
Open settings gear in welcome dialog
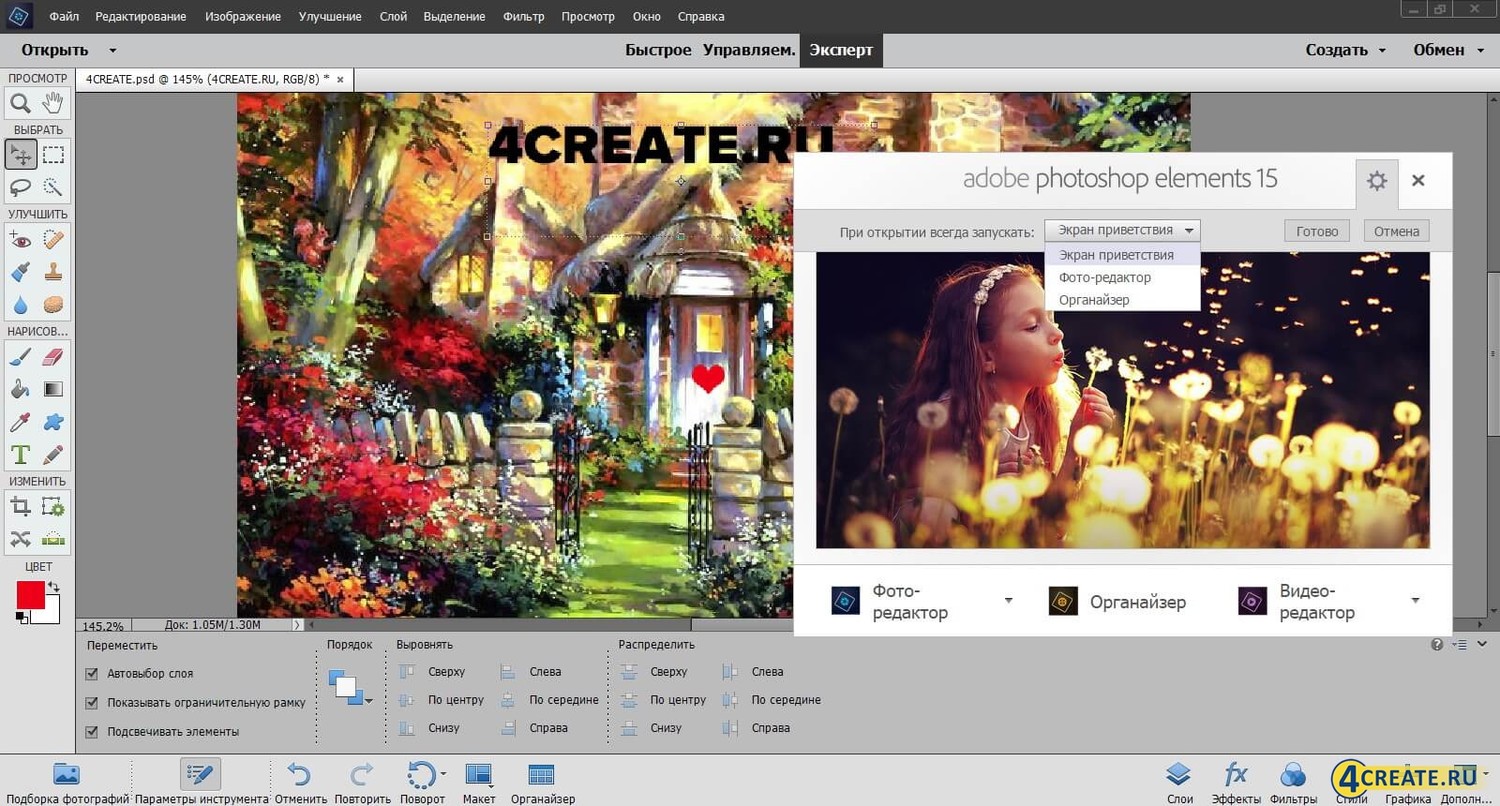(x=1377, y=181)
